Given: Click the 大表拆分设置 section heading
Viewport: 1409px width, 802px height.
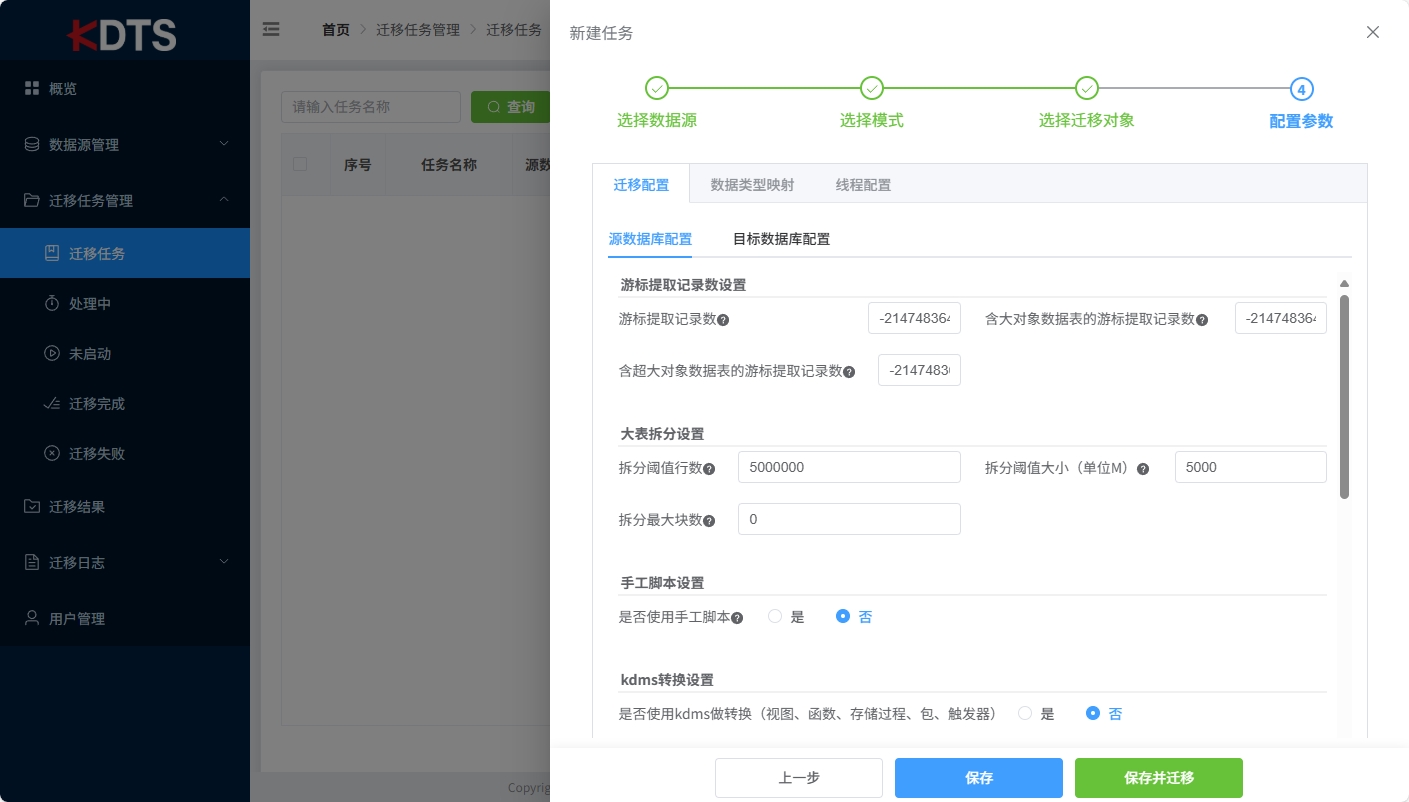Looking at the screenshot, I should [x=662, y=434].
